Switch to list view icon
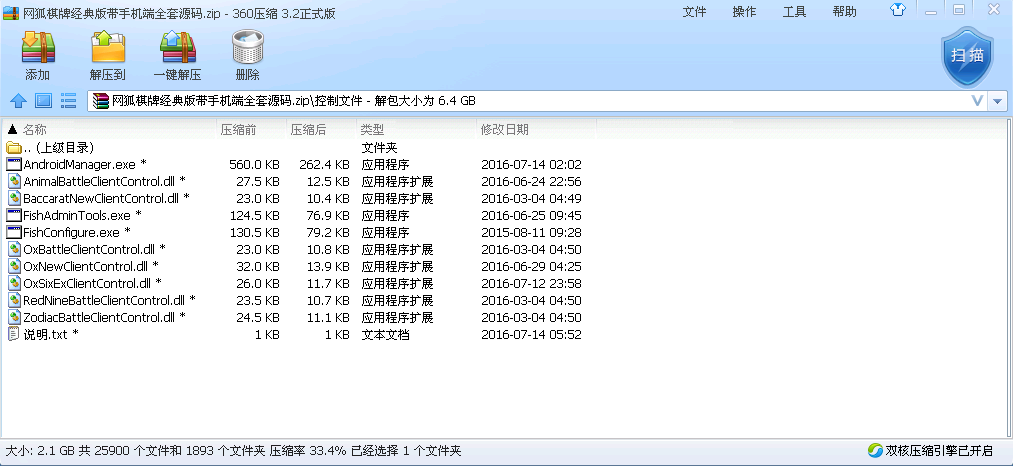 pos(69,100)
